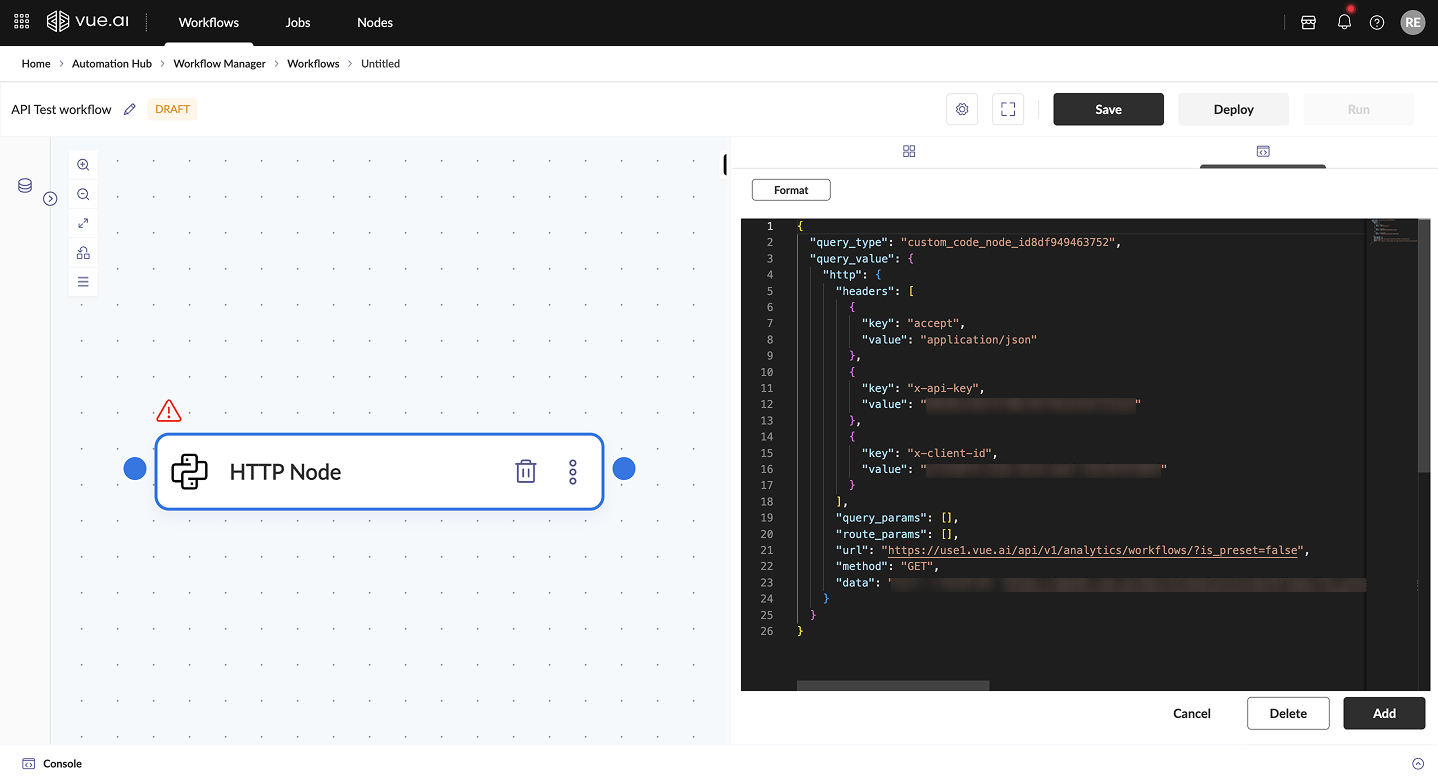Switch to the form view grid tab
Screen dimensions: 1438x777
point(909,151)
